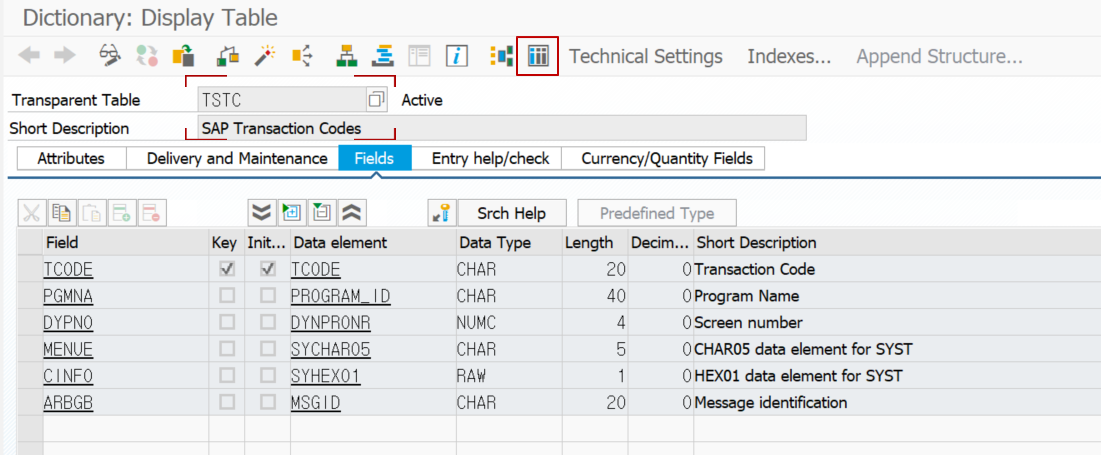Click the Active/Inactive switch icon
Viewport: 1101px width, 455px height.
pos(147,55)
